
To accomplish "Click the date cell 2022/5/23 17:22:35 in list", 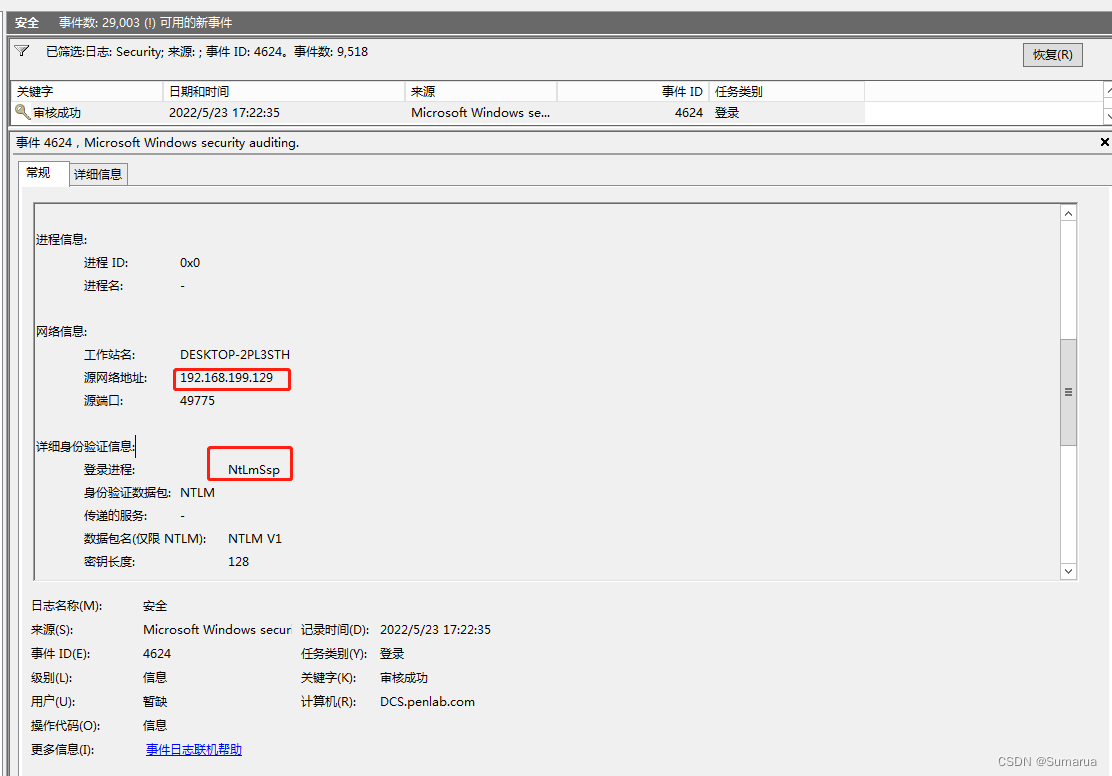I will [224, 113].
